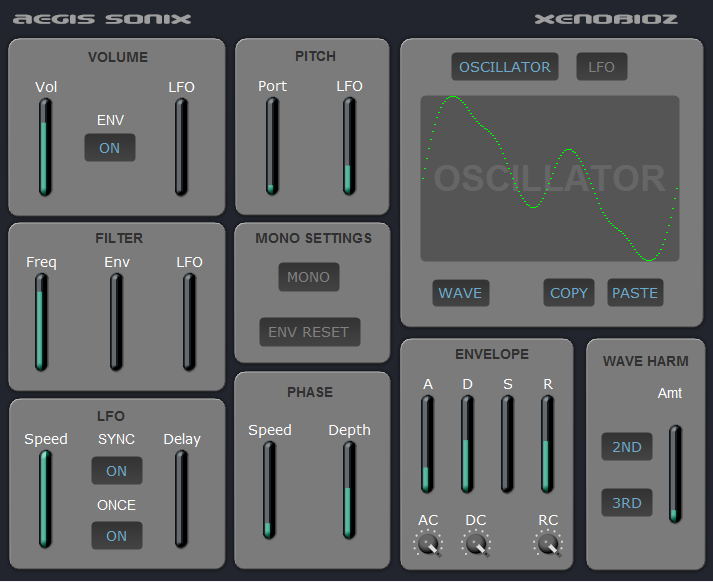Toggle 2ND wave harmonic button
The height and width of the screenshot is (582, 713).
627,447
